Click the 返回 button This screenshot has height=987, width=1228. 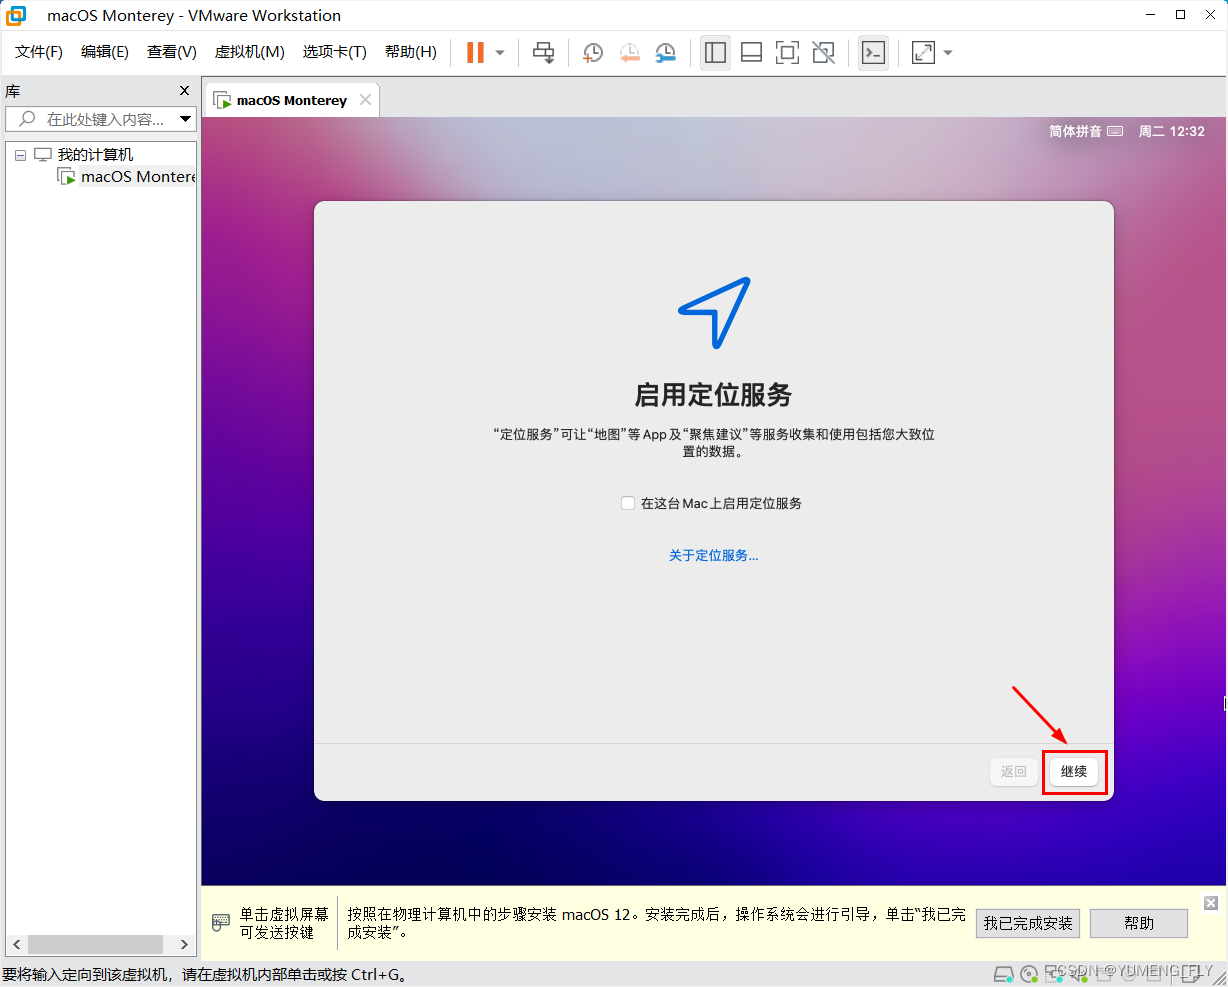click(x=1014, y=771)
